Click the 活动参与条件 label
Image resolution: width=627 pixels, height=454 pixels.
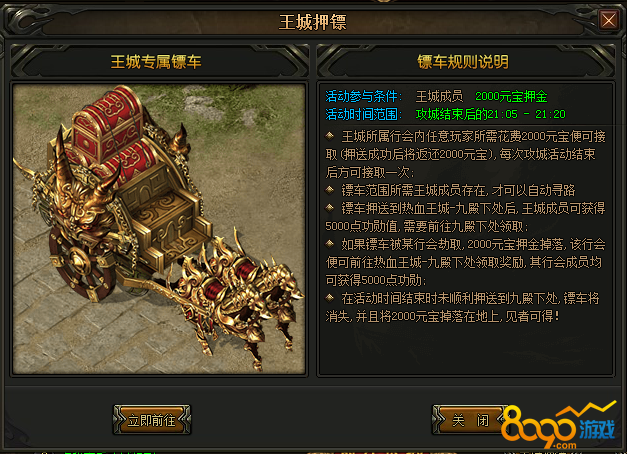tap(361, 96)
